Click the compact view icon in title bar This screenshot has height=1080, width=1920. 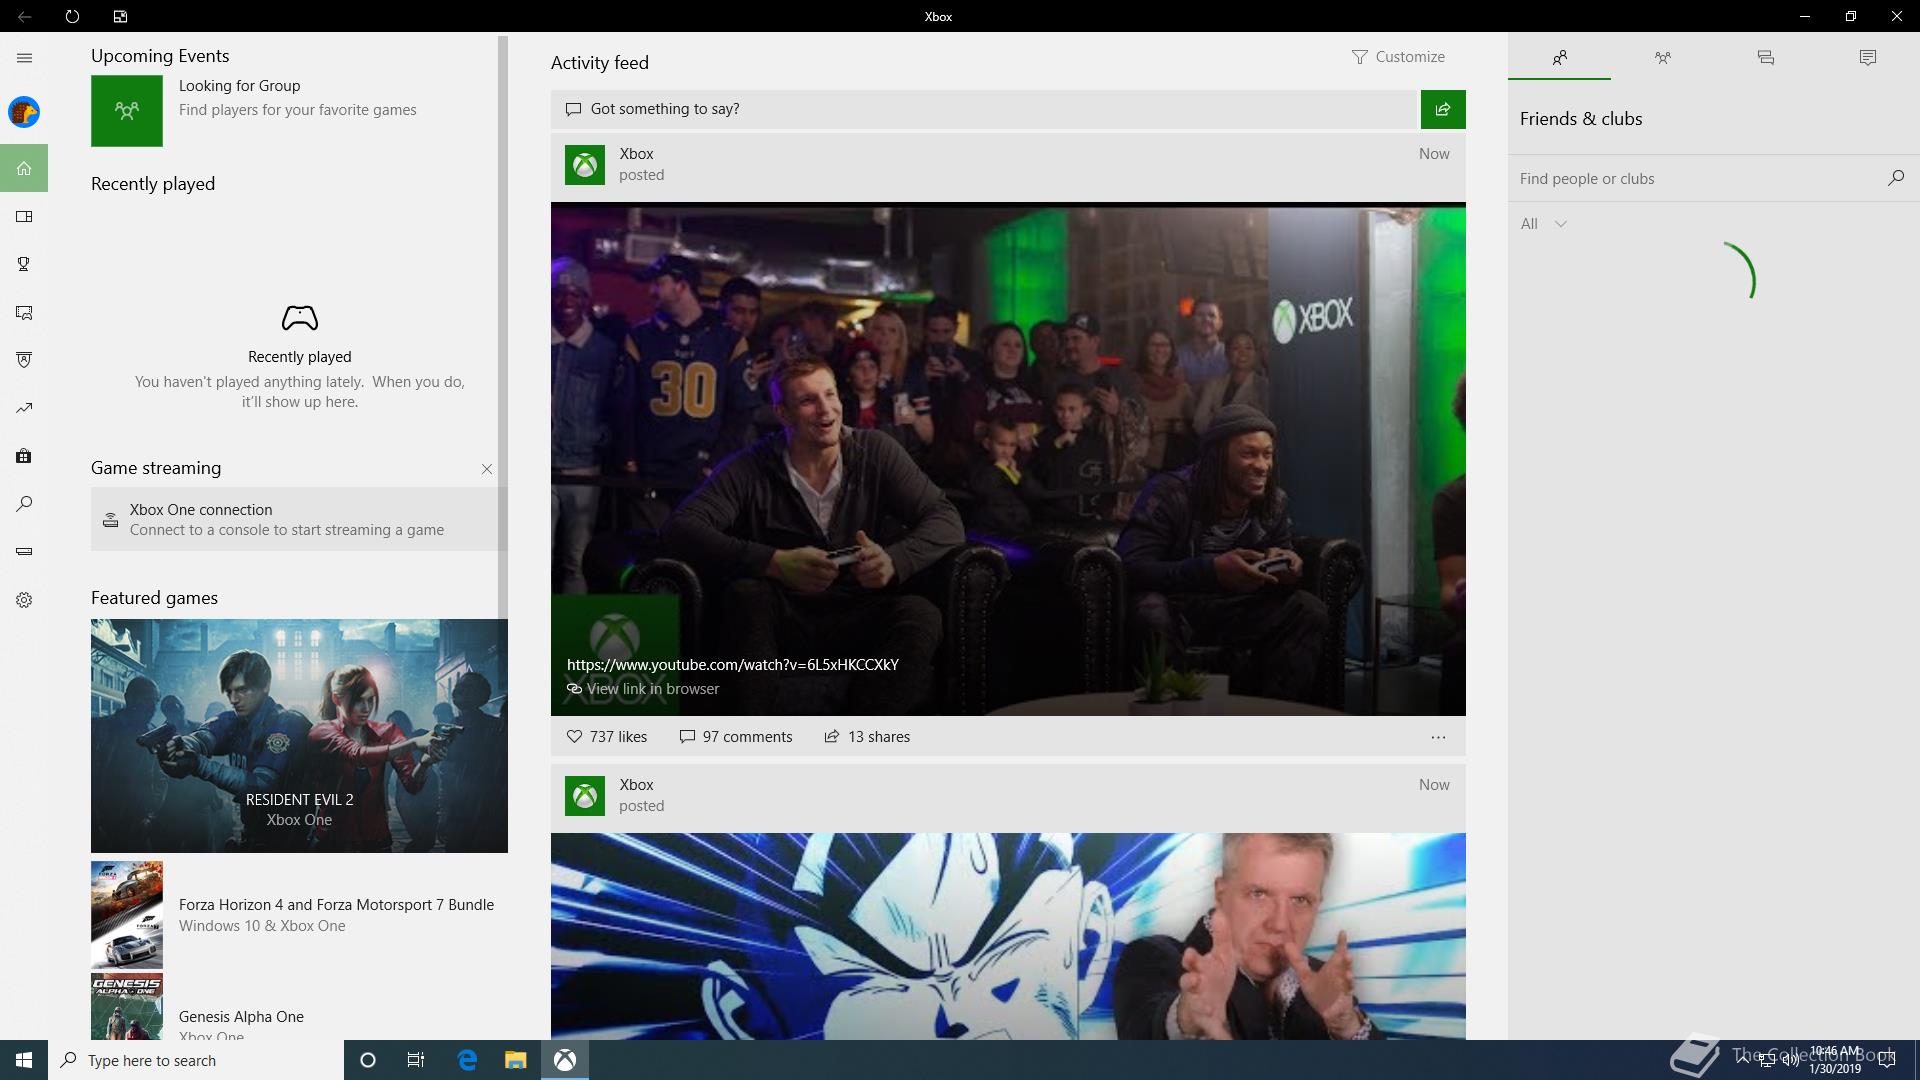click(x=120, y=16)
